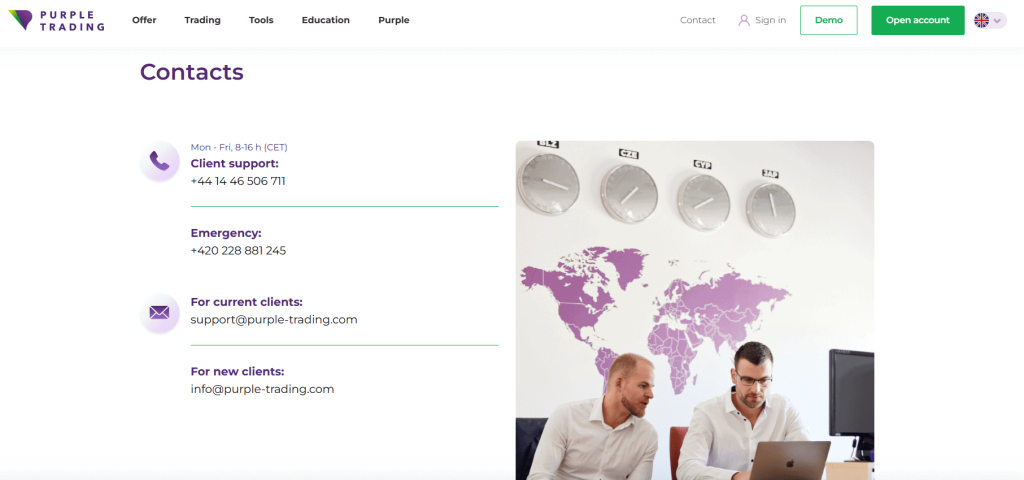Open the Purple menu item
Screen dimensions: 1024x480
[394, 20]
